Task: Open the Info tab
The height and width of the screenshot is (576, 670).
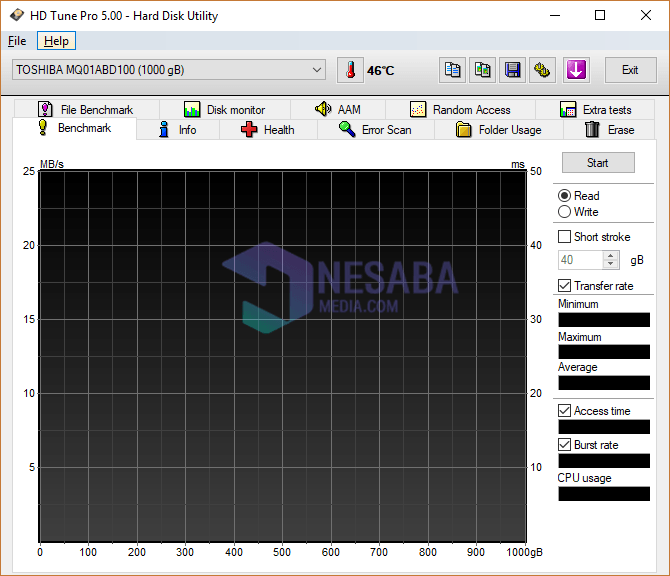Action: pos(178,129)
